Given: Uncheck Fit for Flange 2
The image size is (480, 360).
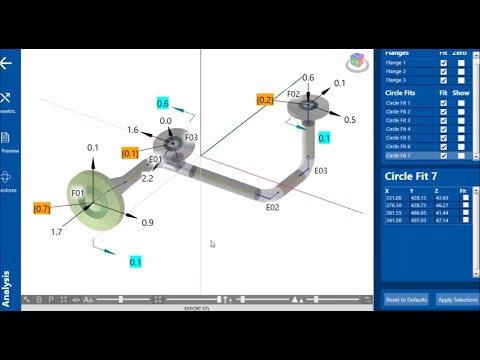Looking at the screenshot, I should point(443,71).
